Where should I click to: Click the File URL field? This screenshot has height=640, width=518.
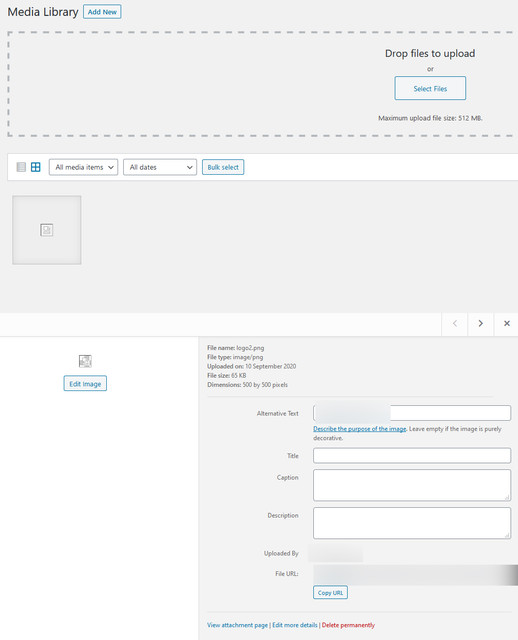[x=416, y=575]
